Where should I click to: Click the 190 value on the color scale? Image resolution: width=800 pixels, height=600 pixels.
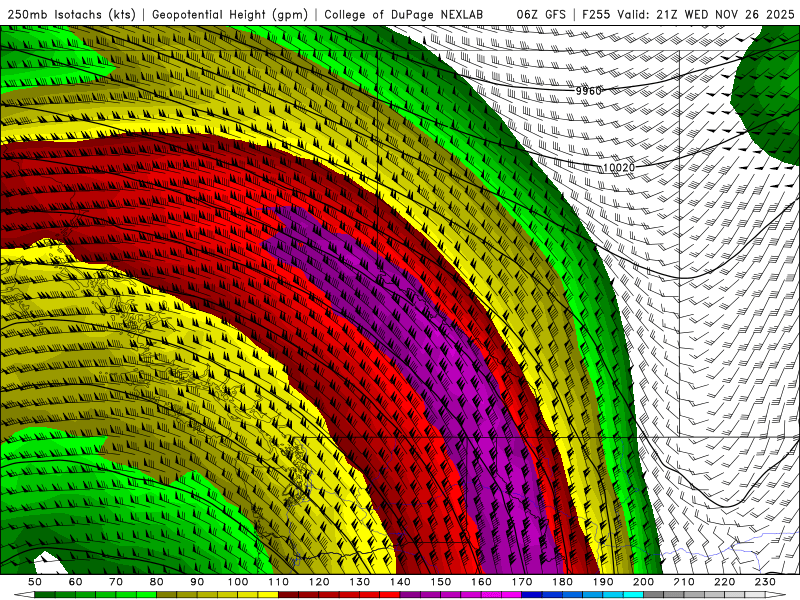(x=603, y=582)
